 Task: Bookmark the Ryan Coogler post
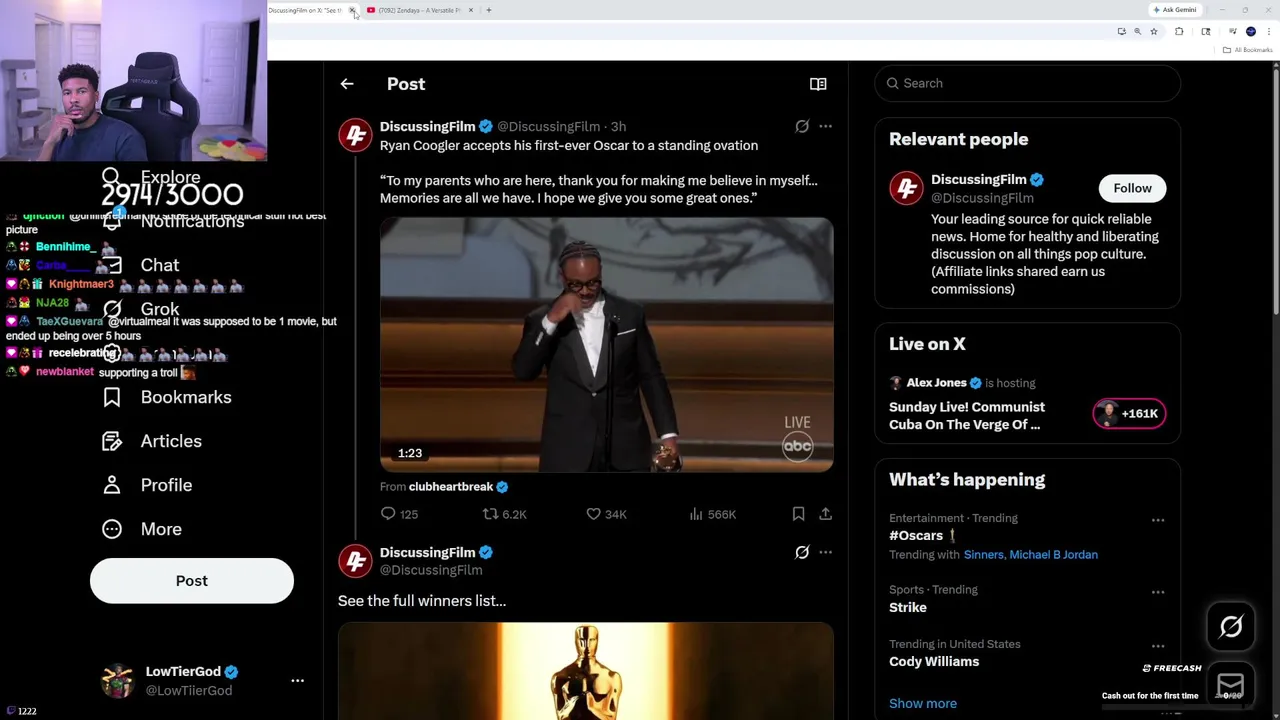[x=798, y=514]
